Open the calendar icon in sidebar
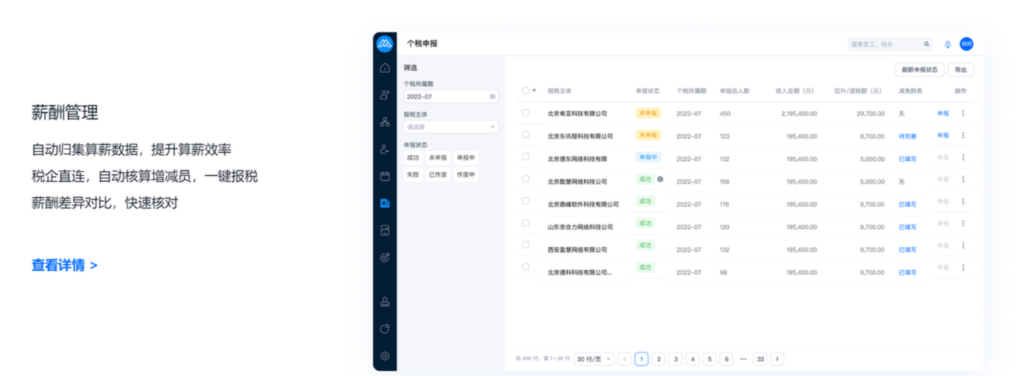 coord(385,176)
